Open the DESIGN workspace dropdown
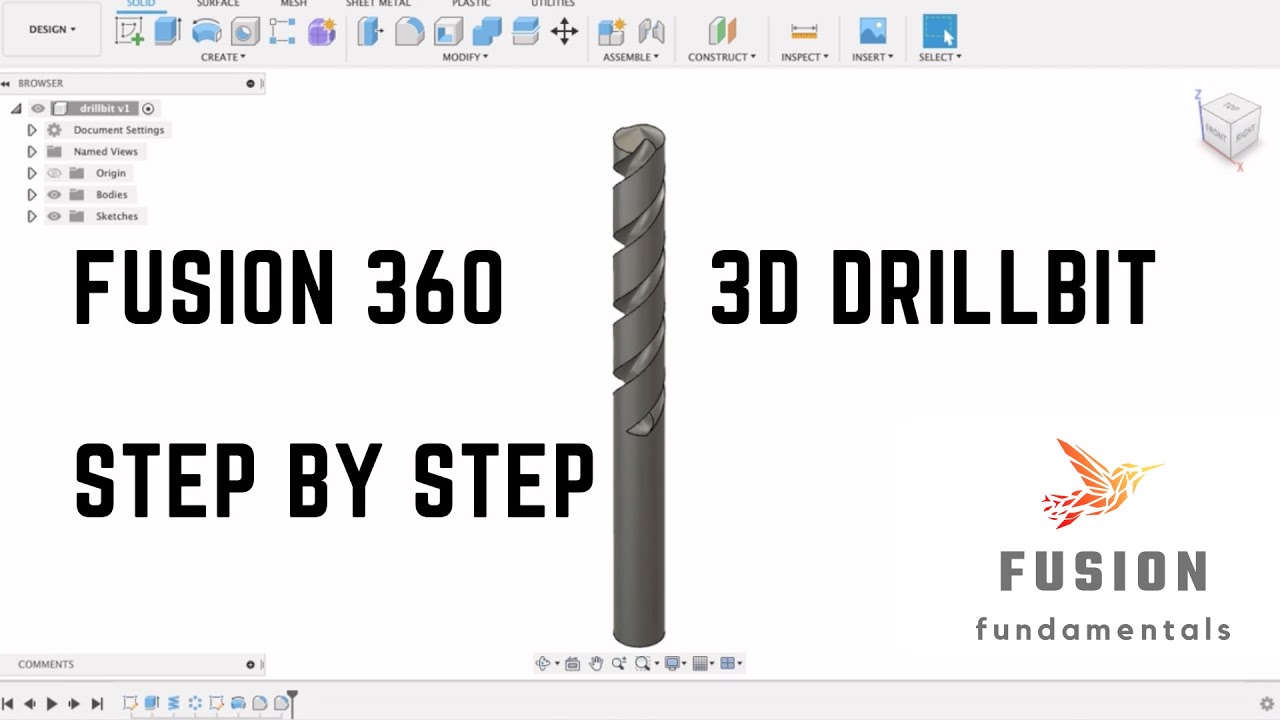 (x=52, y=29)
